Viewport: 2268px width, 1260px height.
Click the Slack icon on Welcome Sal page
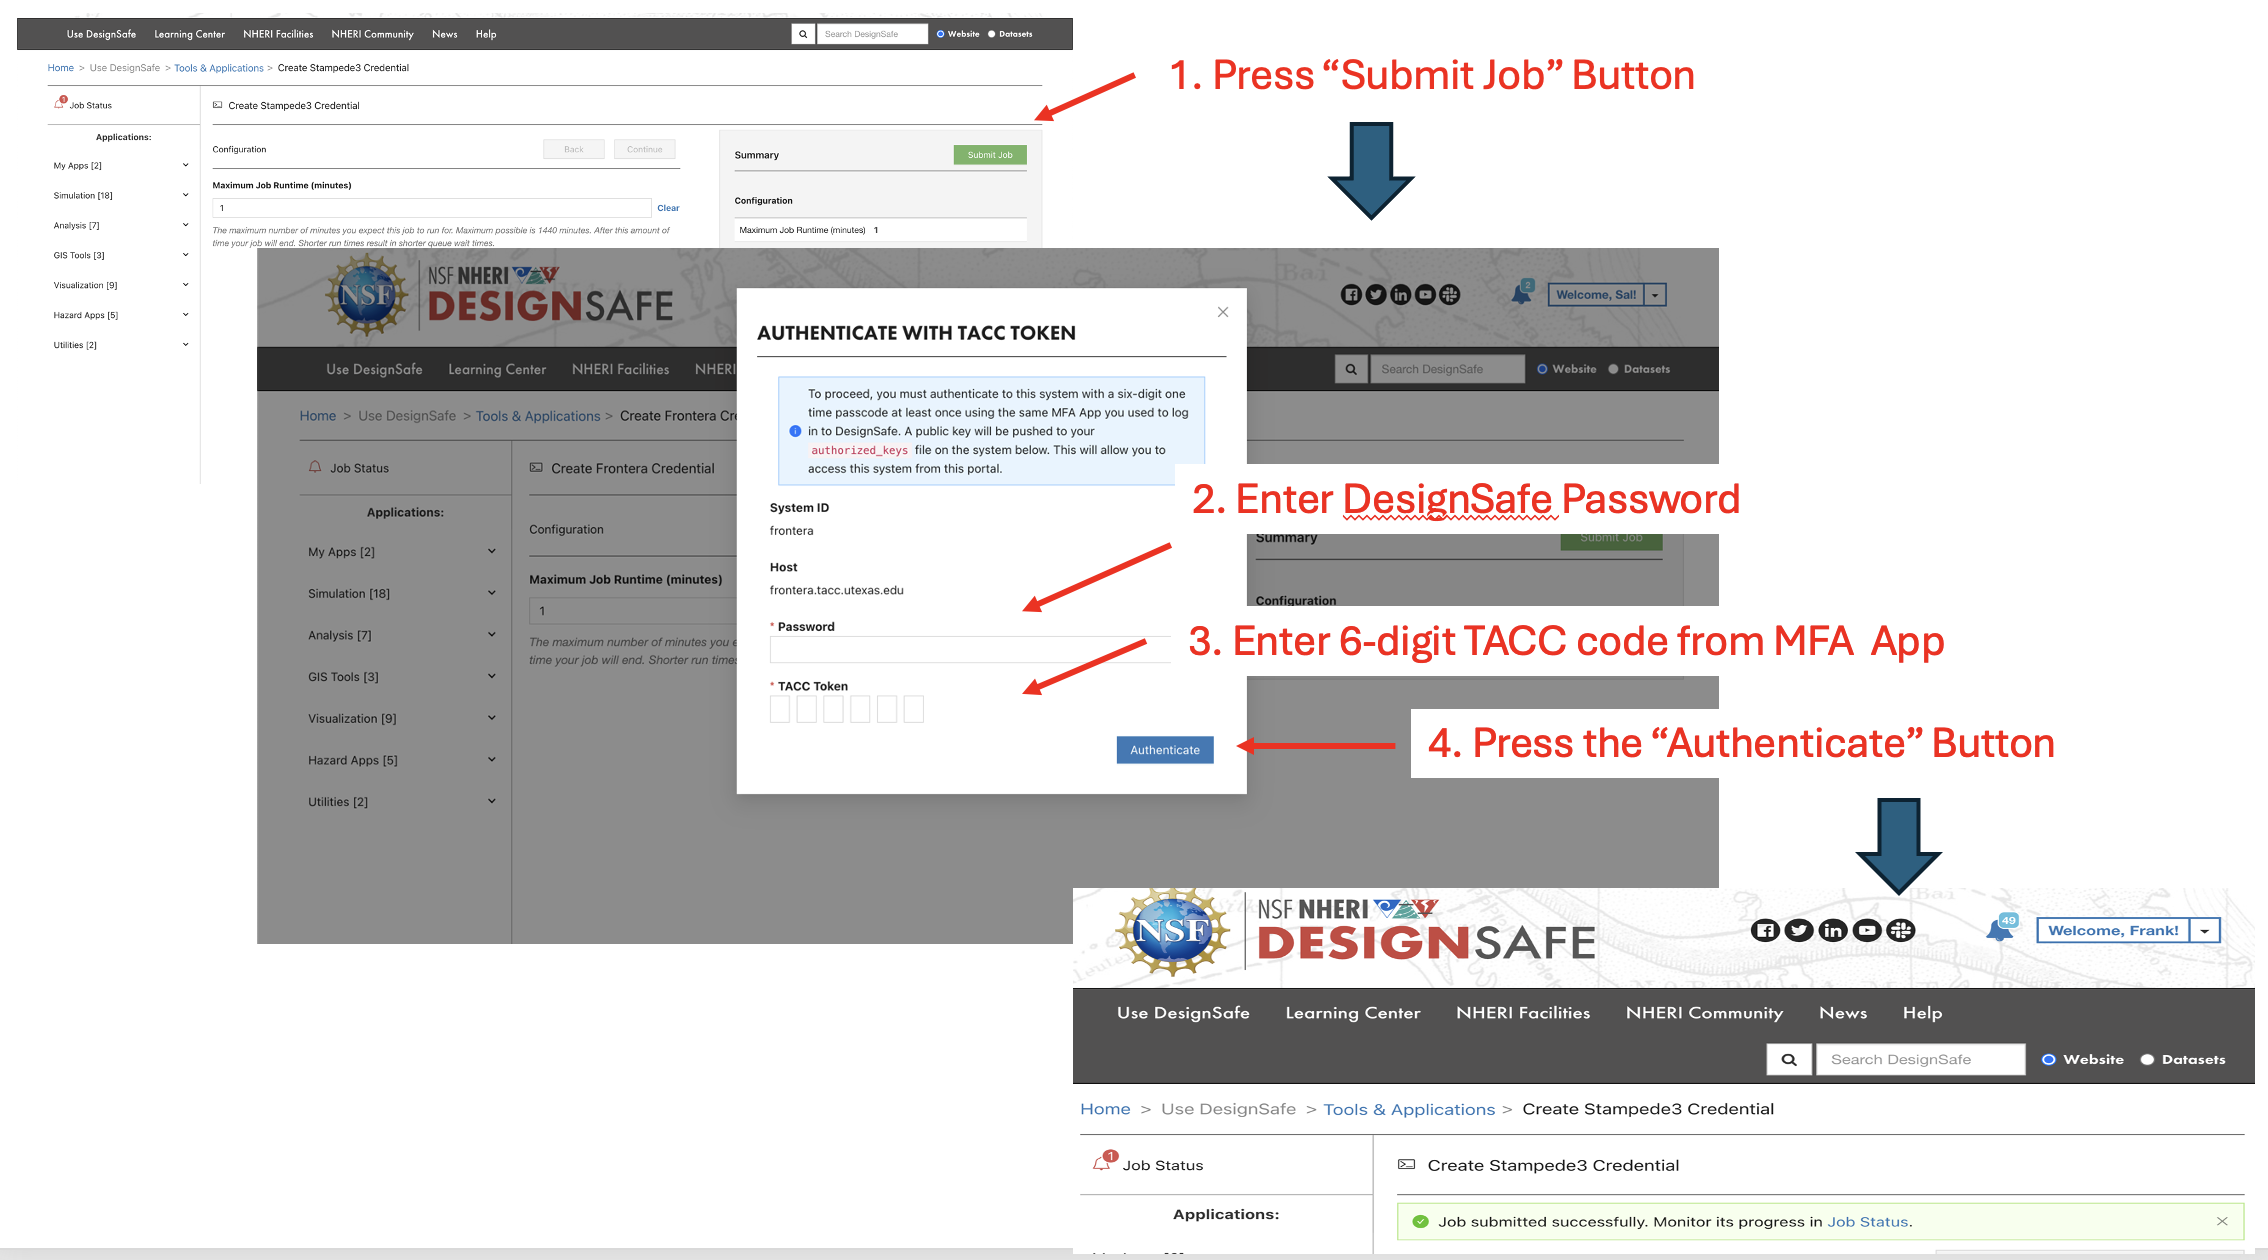click(x=1450, y=295)
